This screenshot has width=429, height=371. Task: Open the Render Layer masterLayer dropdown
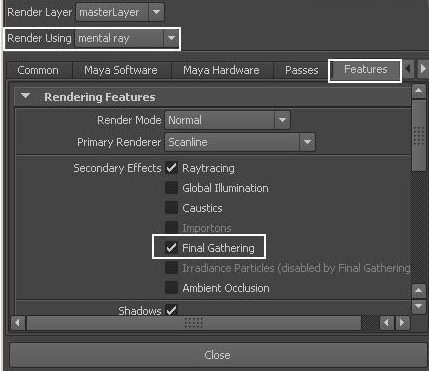click(120, 12)
